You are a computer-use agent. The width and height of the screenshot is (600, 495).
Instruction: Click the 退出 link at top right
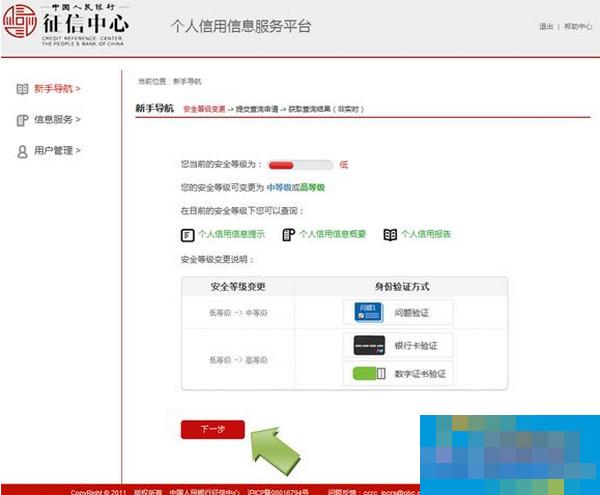tap(546, 26)
